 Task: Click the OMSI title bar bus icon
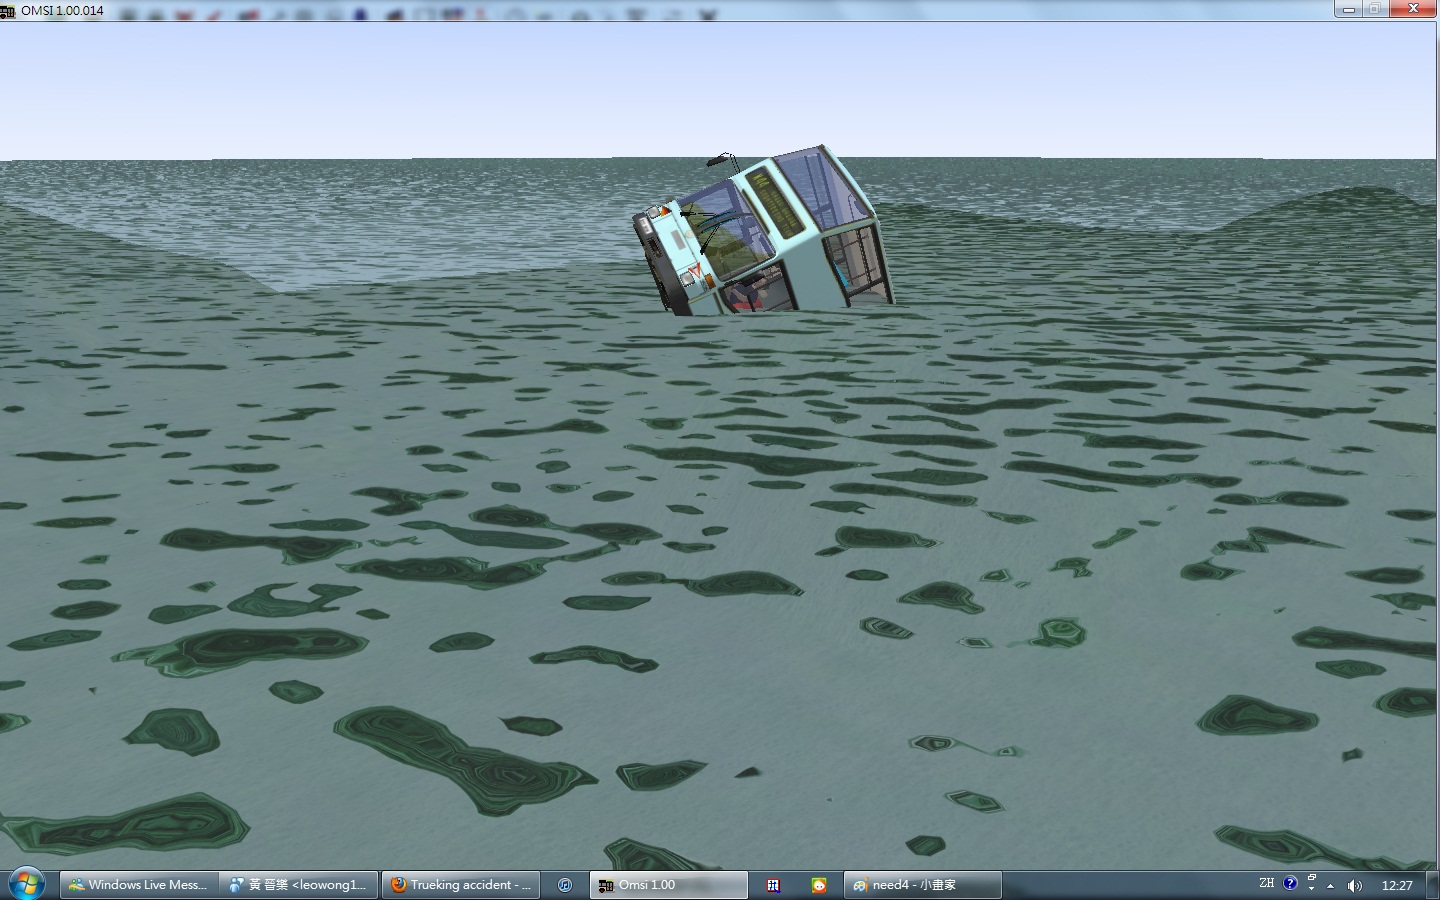(8, 10)
